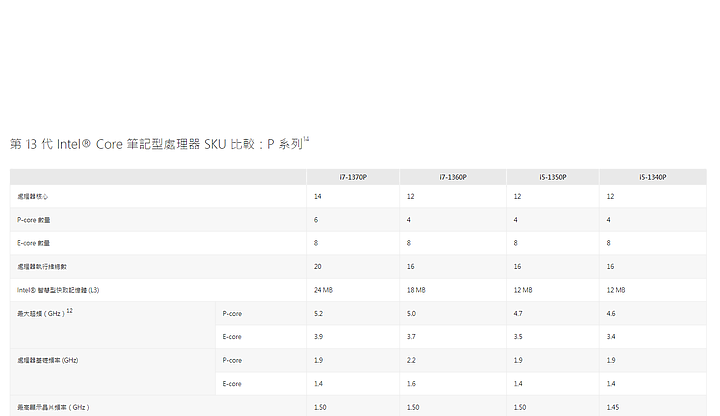The image size is (720, 416).
Task: Click 12 MB cache for i5-1350P
Action: click(x=523, y=290)
